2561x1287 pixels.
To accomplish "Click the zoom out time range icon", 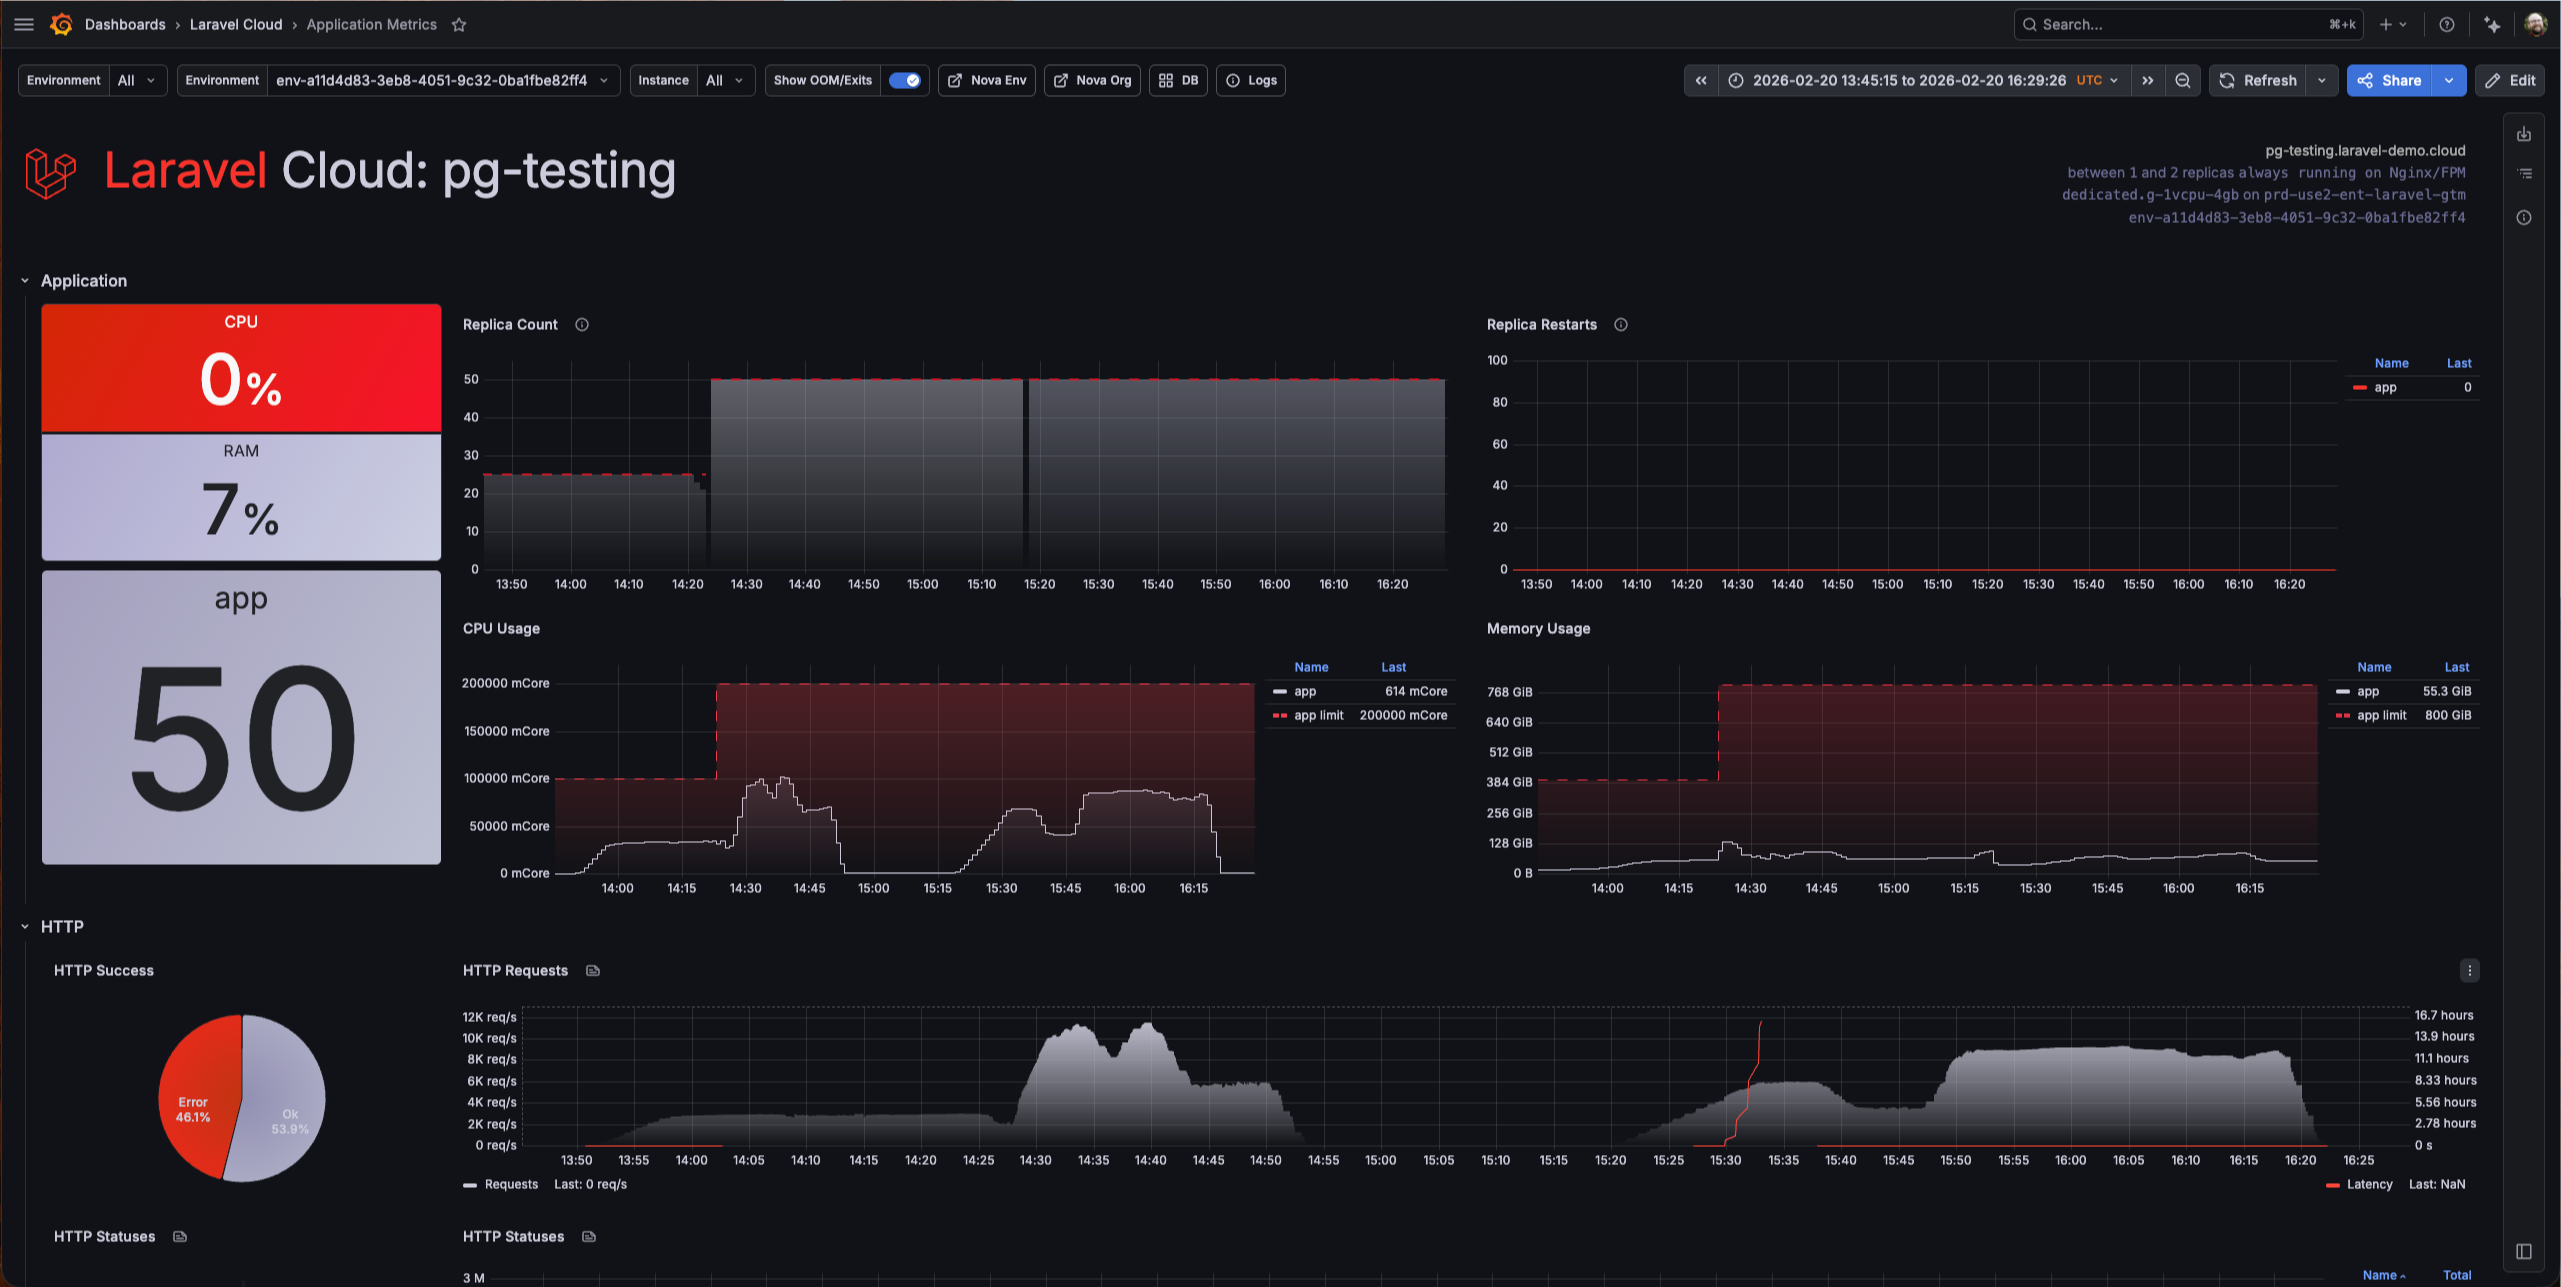I will [x=2183, y=80].
